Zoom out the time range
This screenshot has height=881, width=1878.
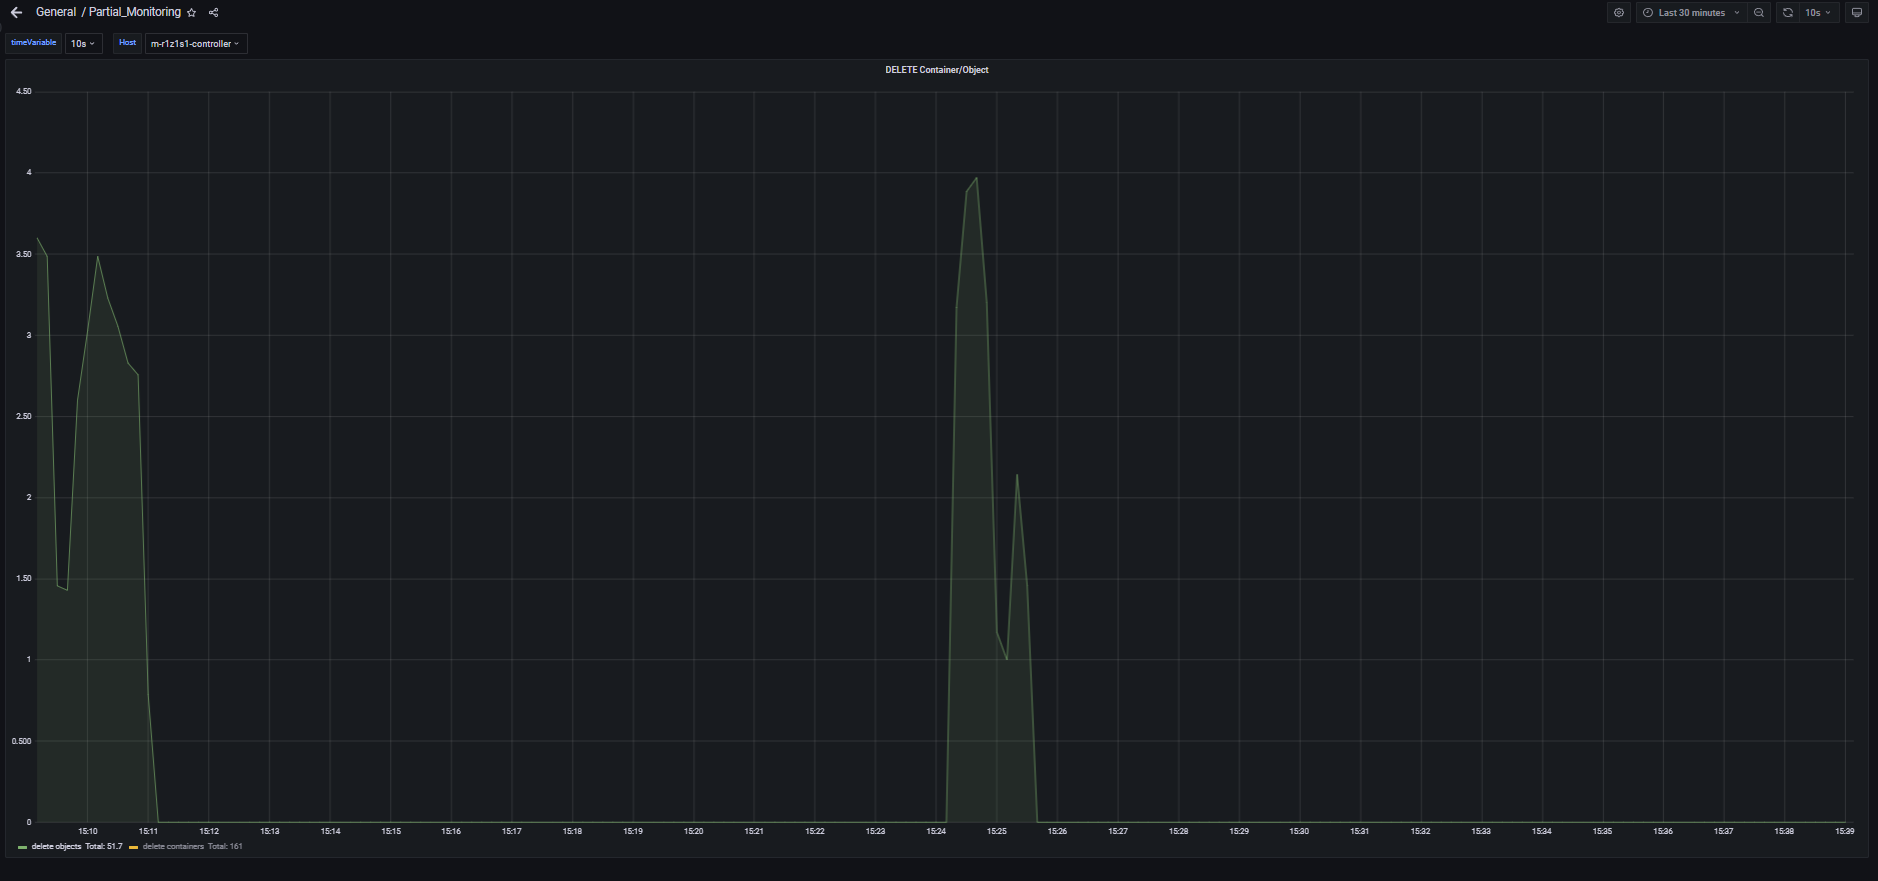tap(1759, 13)
